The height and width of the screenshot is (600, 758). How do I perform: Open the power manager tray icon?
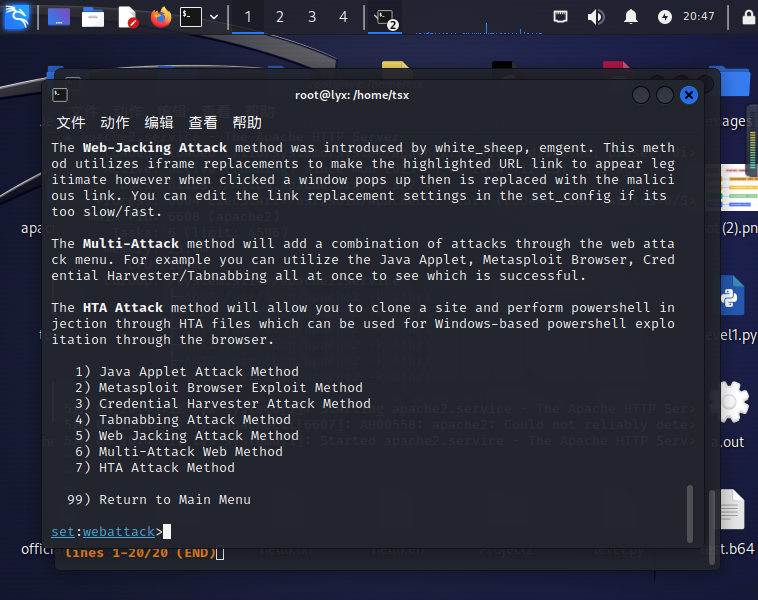665,17
